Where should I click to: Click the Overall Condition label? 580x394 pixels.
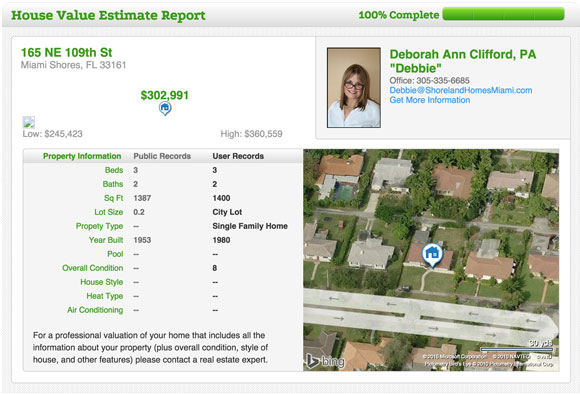tap(92, 268)
